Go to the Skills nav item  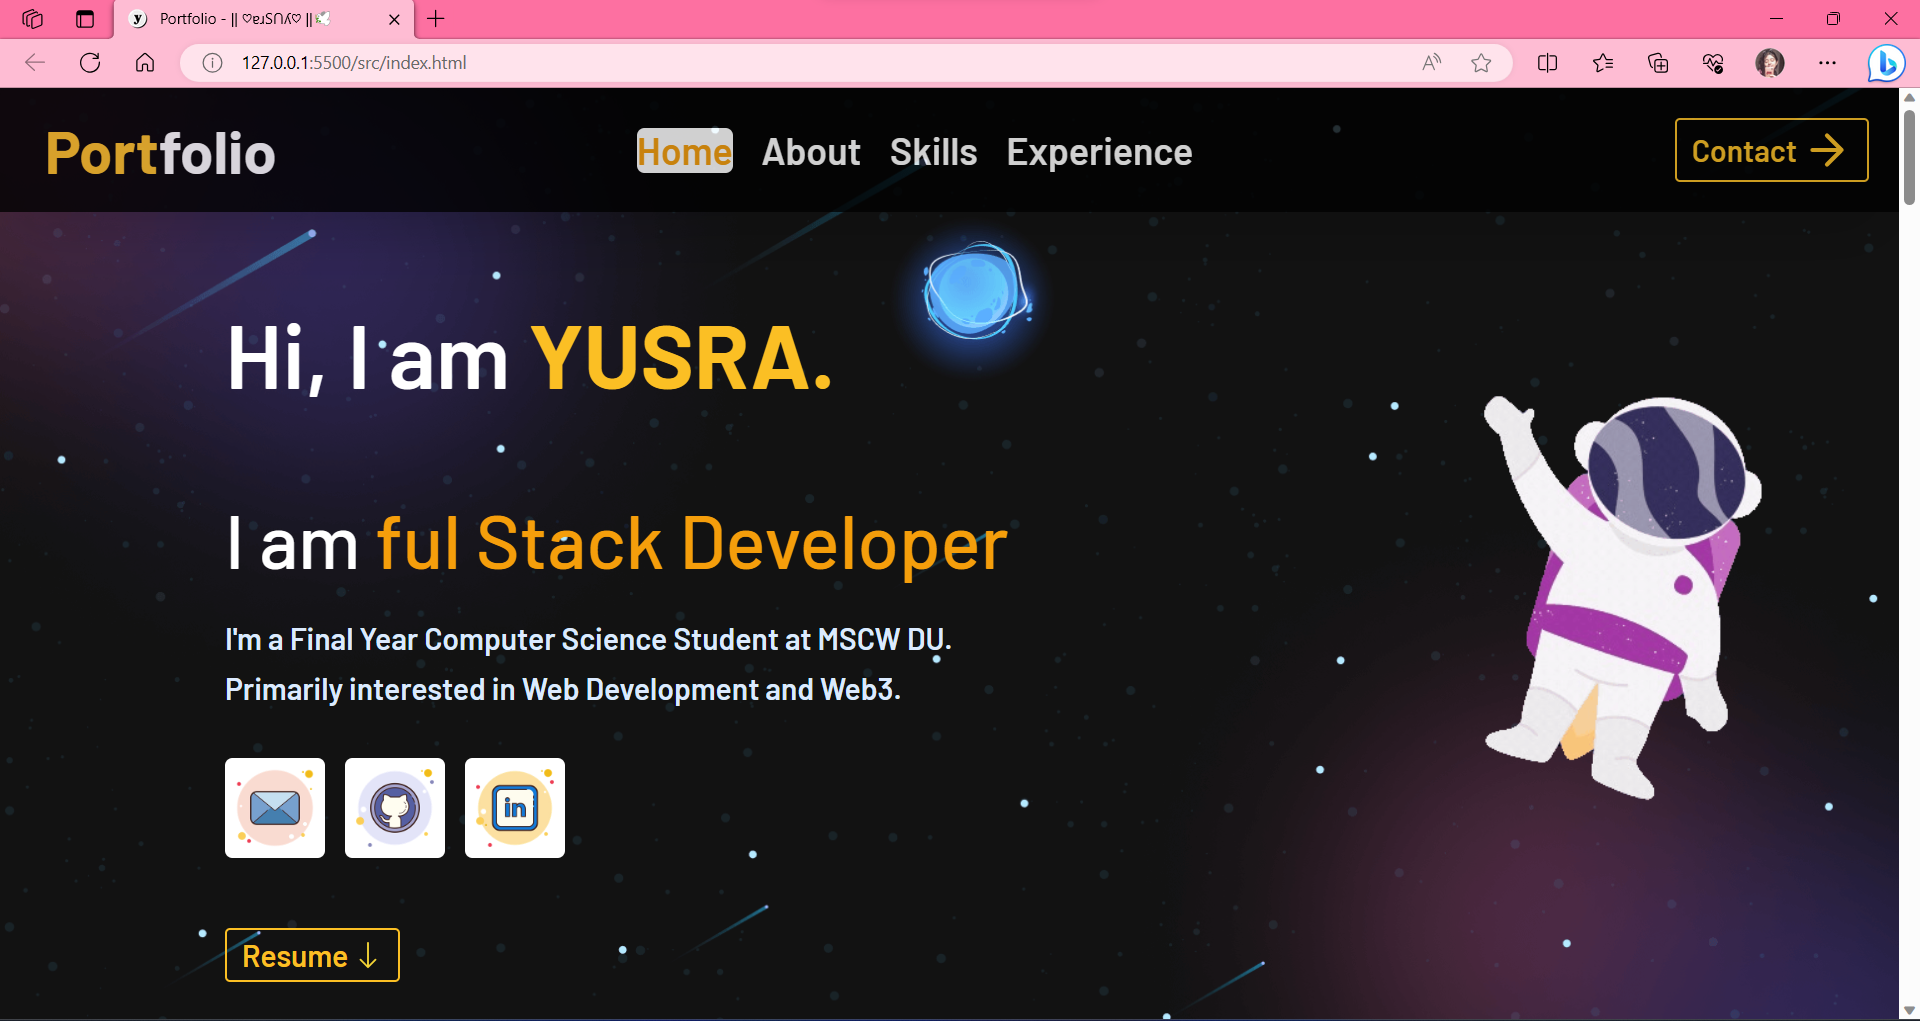coord(933,152)
